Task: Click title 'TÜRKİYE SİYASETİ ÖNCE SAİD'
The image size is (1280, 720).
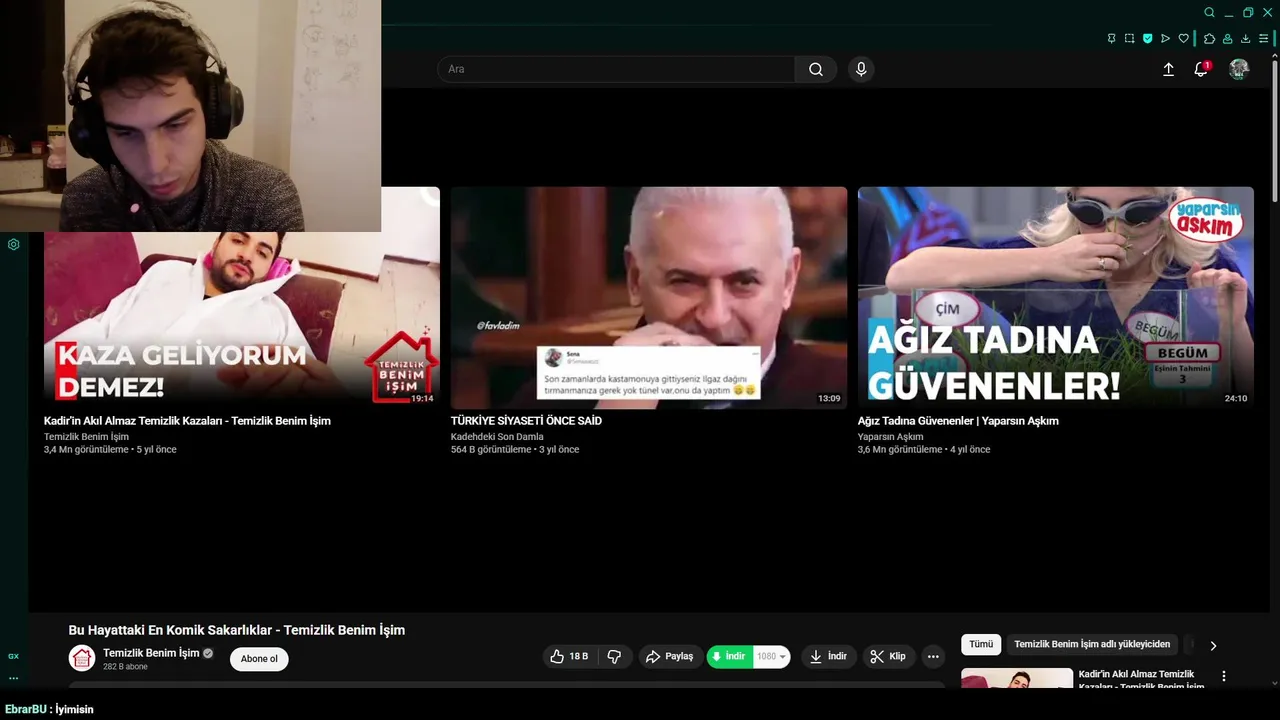Action: [x=526, y=421]
